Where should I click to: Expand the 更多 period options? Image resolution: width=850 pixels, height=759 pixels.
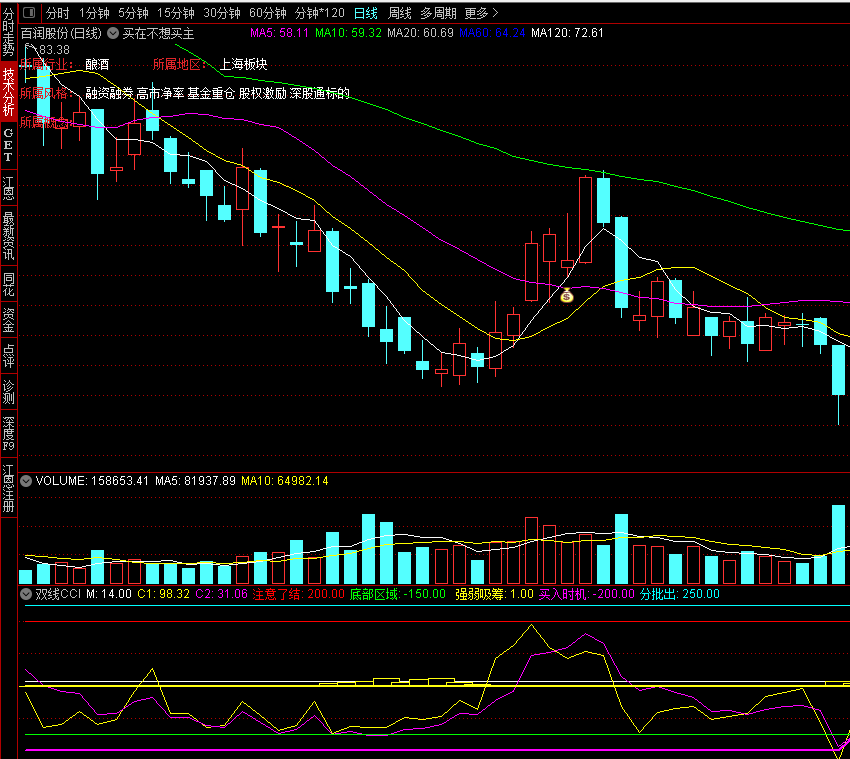pos(481,13)
